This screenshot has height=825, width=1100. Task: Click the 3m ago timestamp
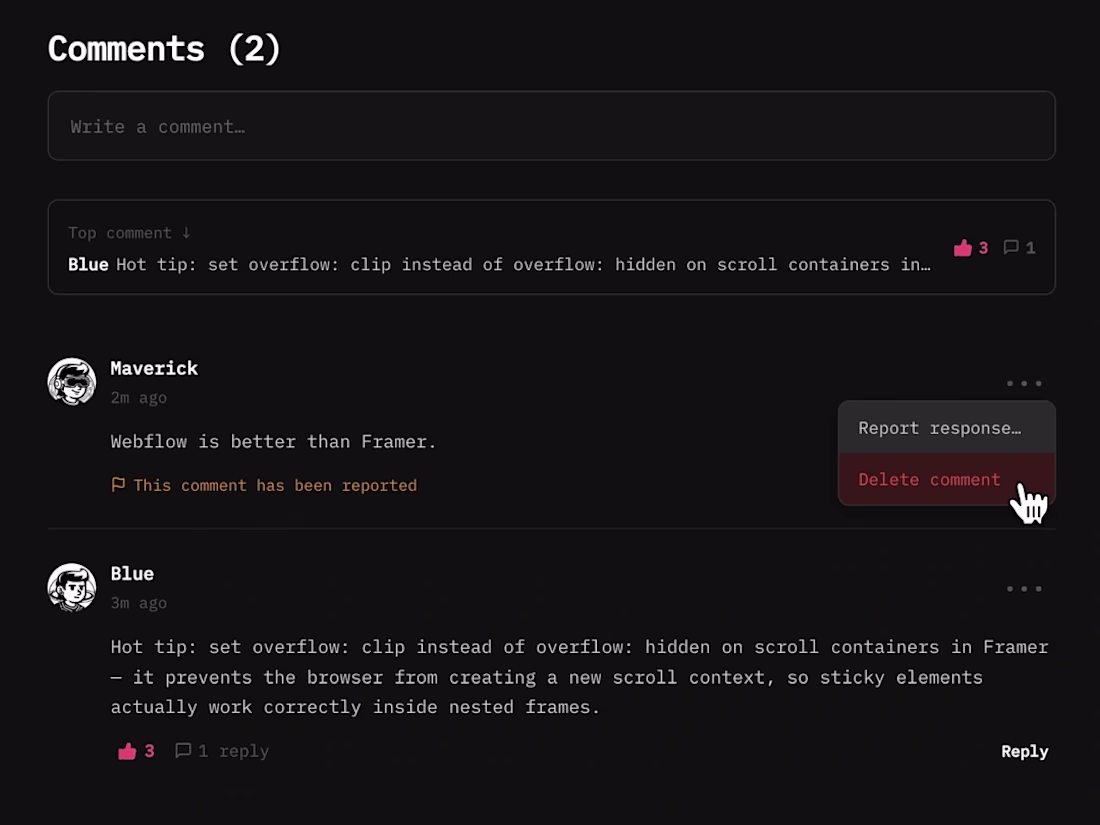(138, 603)
